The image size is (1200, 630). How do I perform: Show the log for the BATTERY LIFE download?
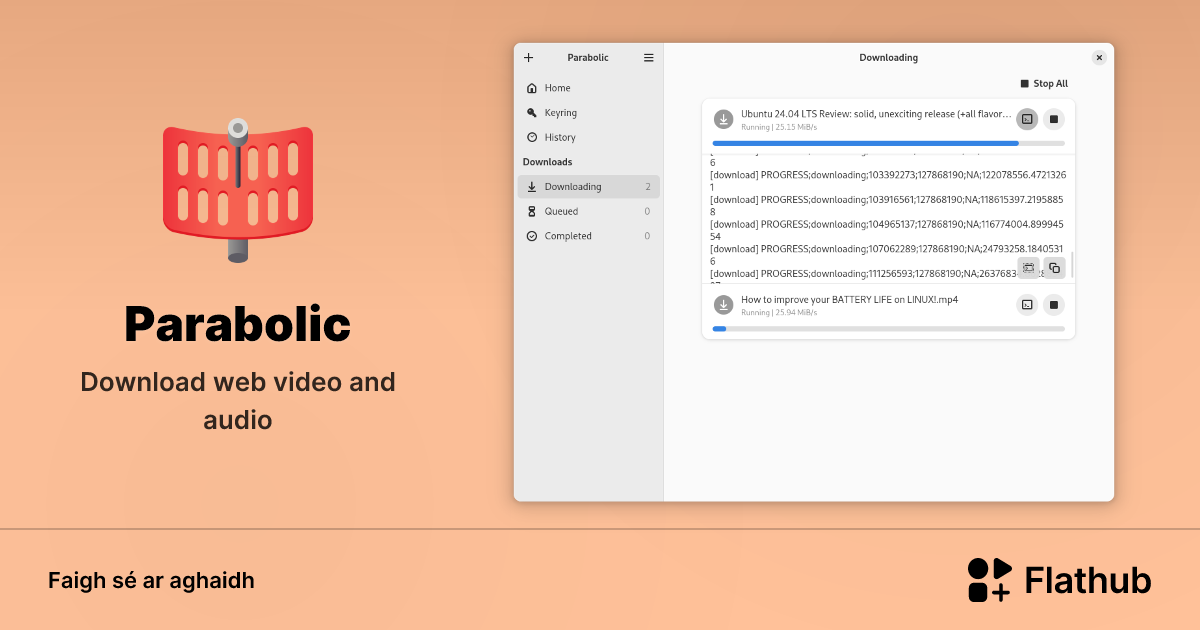(x=1027, y=305)
